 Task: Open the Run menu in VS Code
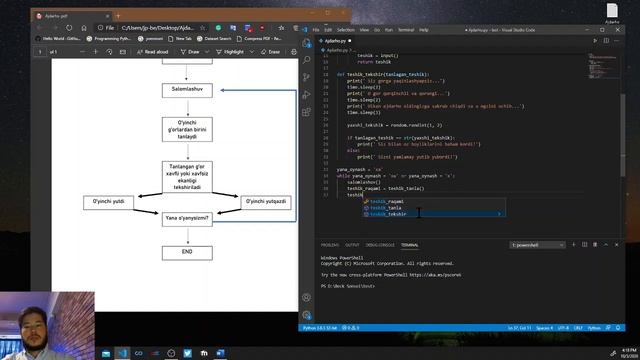pyautogui.click(x=389, y=30)
